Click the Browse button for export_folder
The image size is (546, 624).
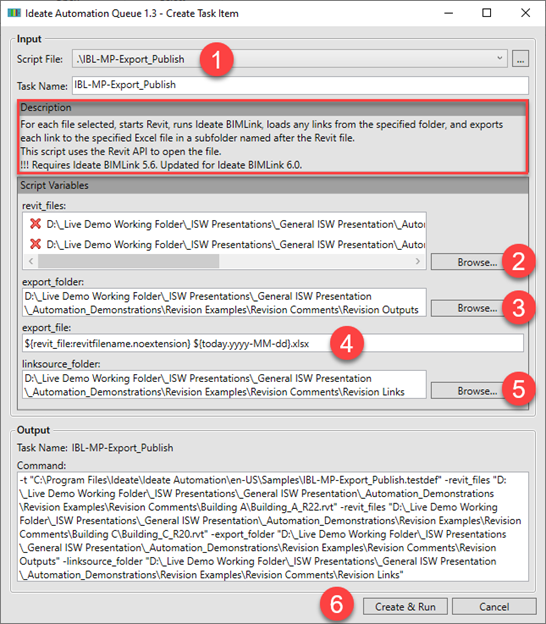click(x=467, y=308)
